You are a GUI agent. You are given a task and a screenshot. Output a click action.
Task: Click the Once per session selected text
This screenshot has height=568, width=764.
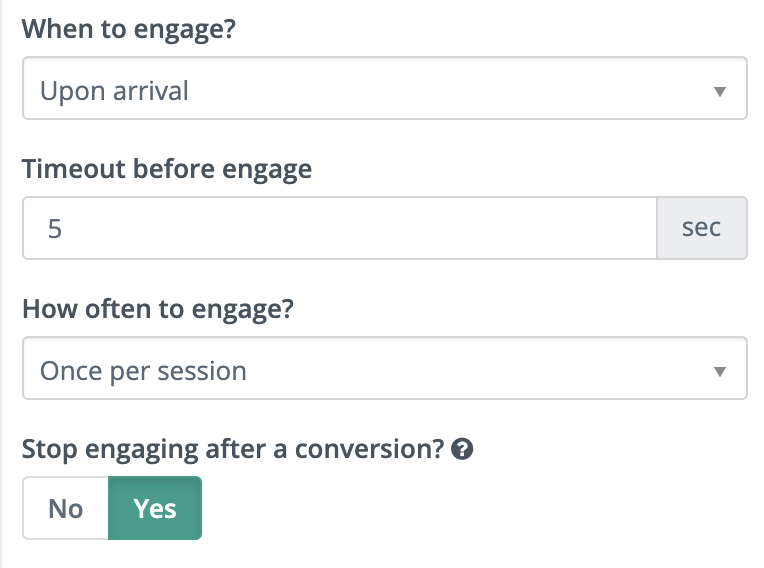tap(143, 372)
